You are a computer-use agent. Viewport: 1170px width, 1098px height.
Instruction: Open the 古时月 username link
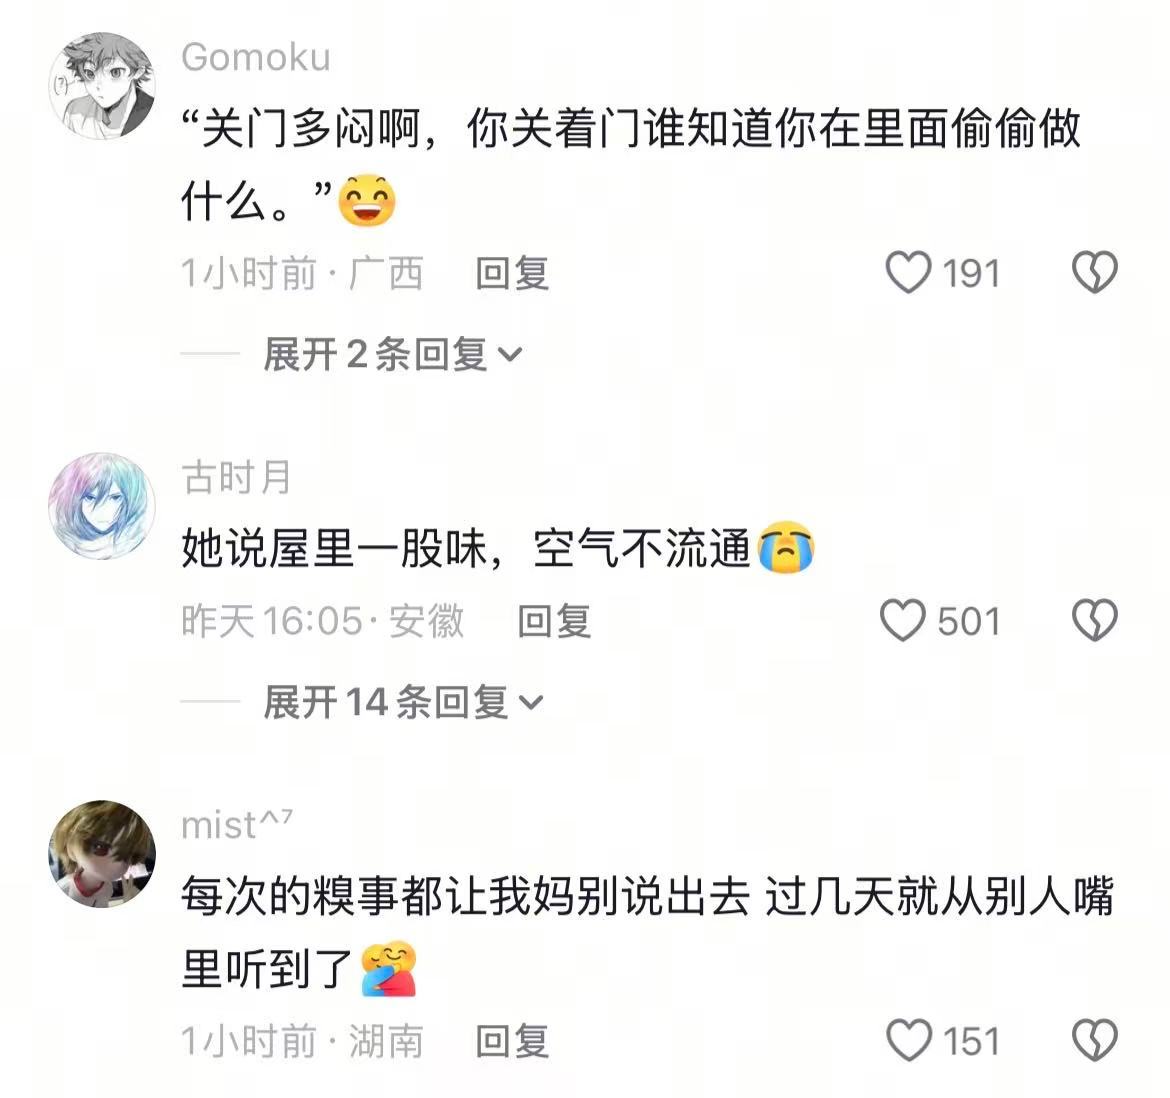point(237,477)
